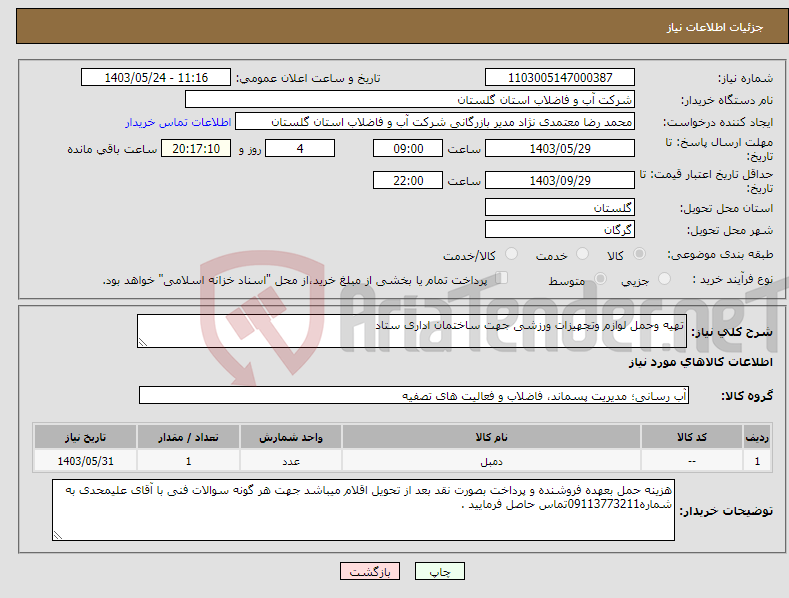Screen dimensions: 789x598
Task: Click the واحد شمارش column header
Action: 291,437
